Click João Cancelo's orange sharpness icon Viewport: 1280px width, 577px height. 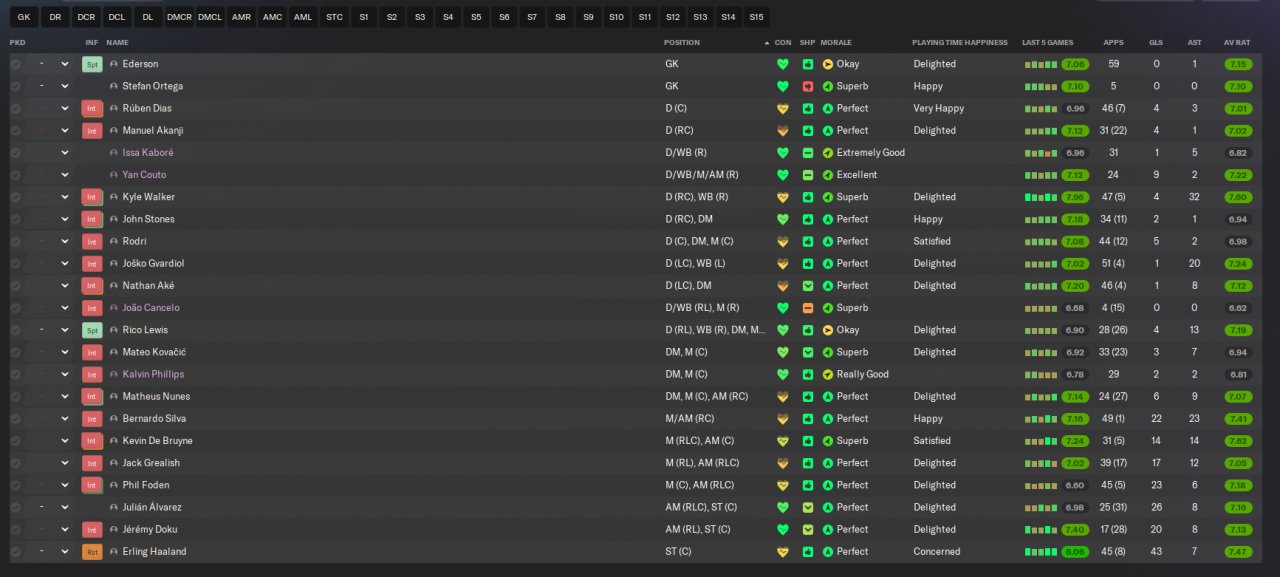click(x=808, y=308)
